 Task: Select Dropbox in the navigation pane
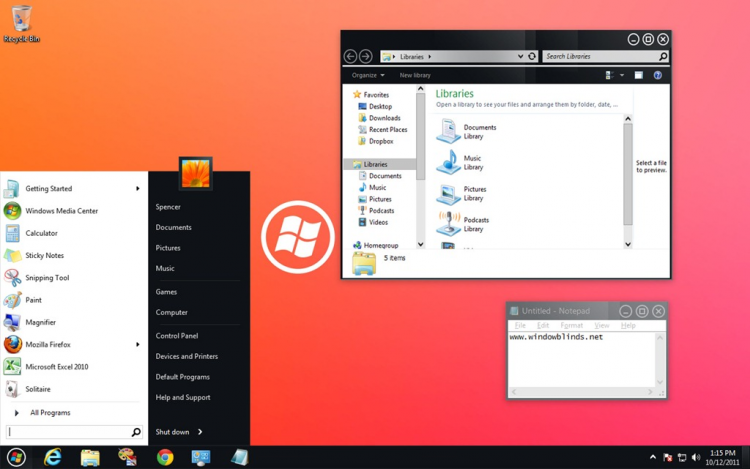[x=375, y=142]
